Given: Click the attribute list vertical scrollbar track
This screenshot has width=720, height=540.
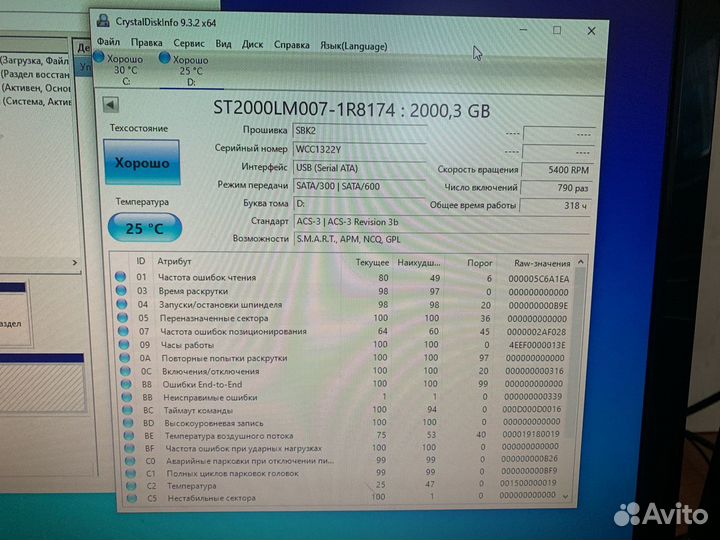Looking at the screenshot, I should (574, 381).
